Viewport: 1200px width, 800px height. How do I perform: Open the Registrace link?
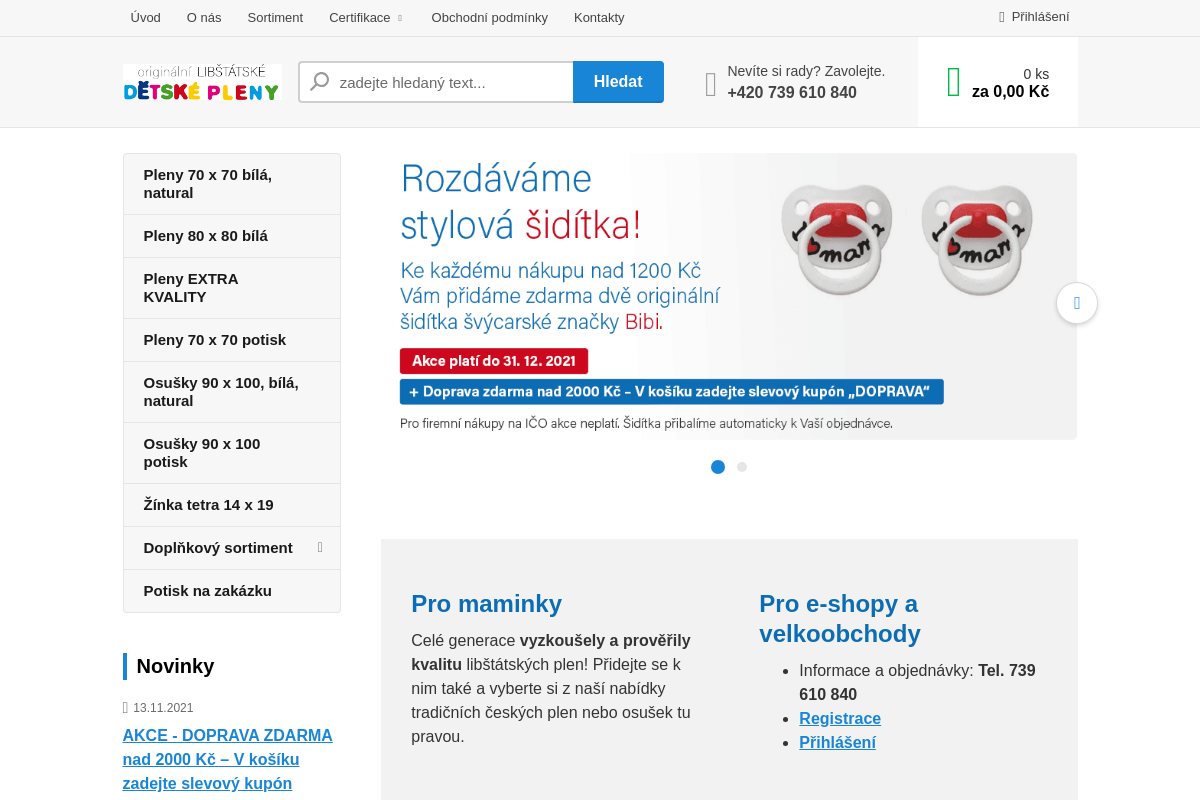(839, 718)
